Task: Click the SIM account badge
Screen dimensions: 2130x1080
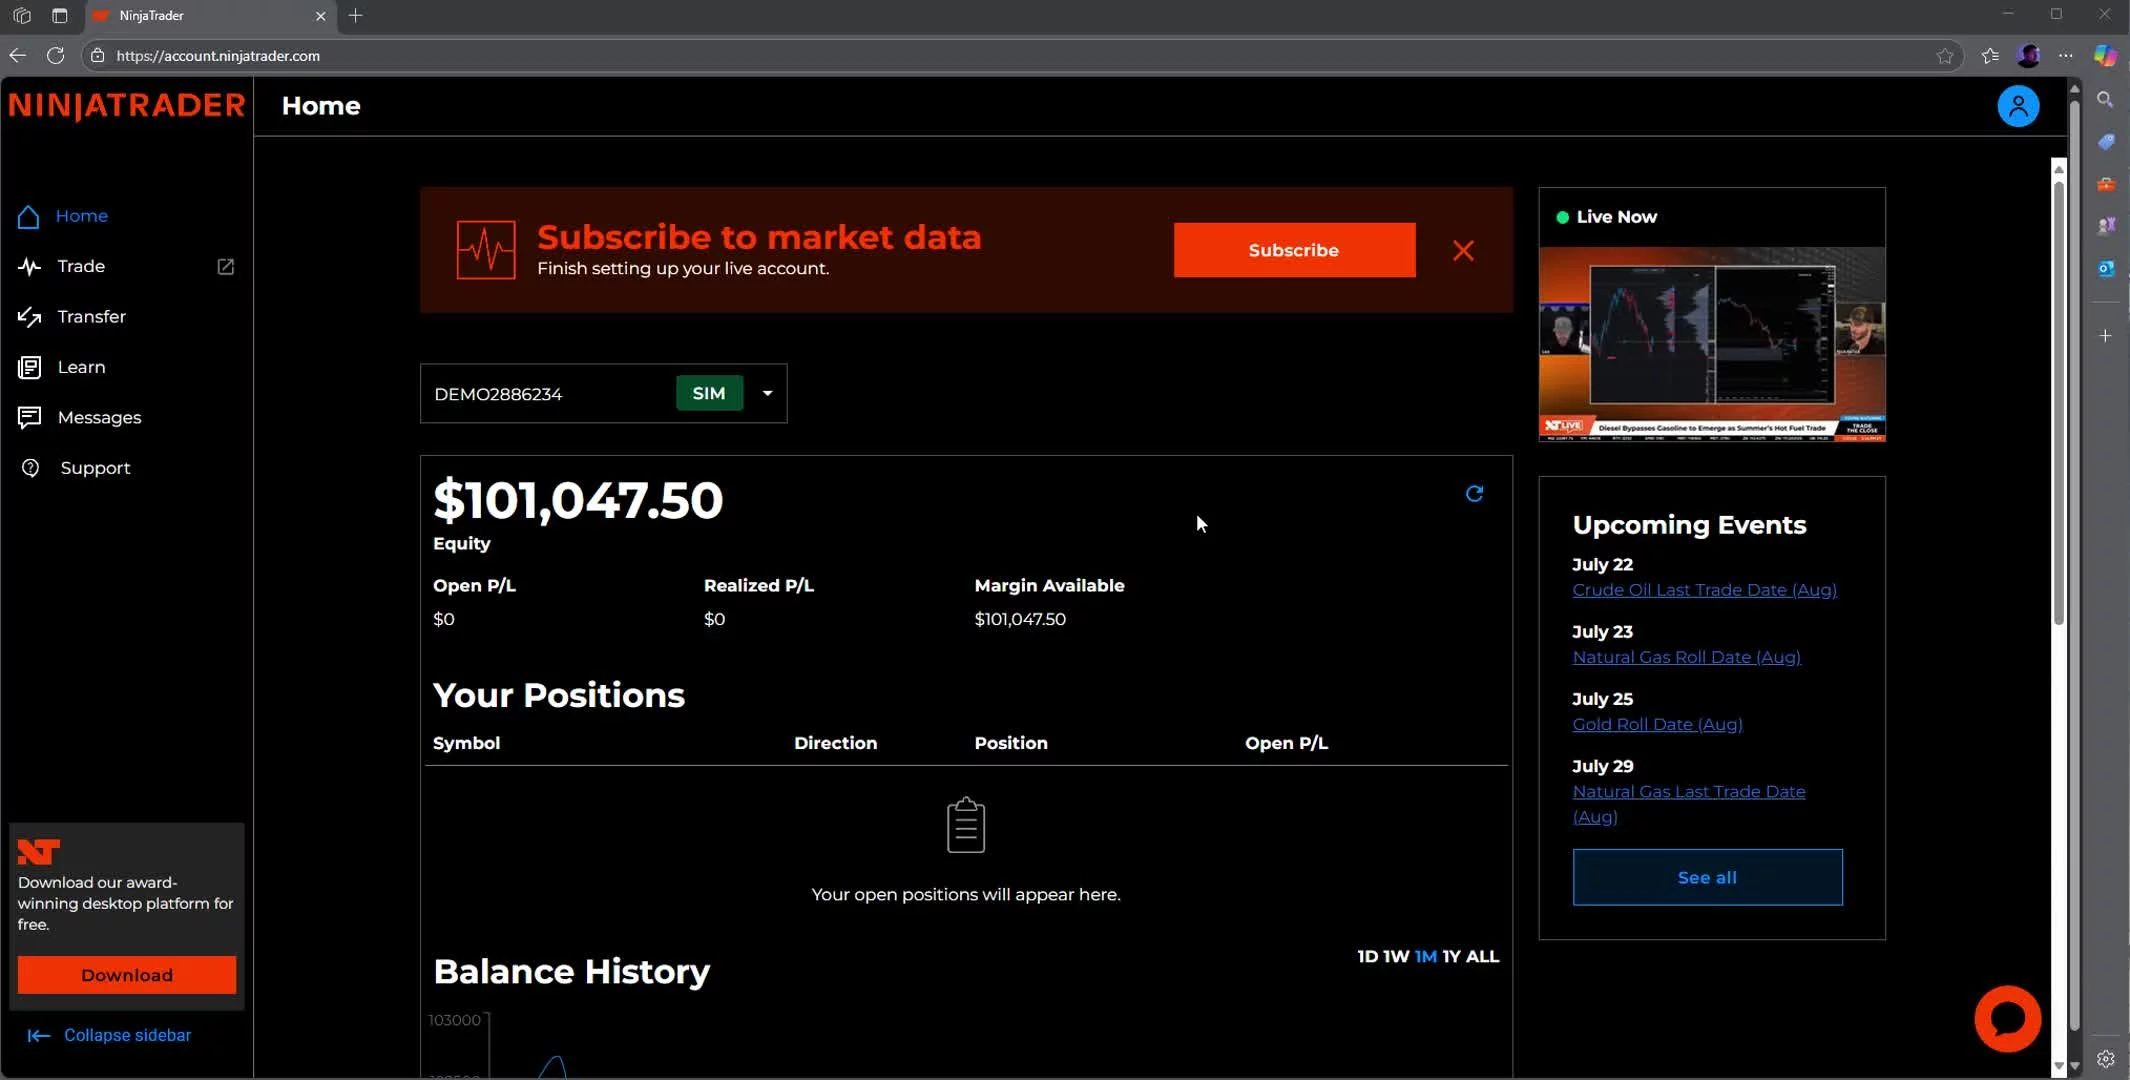Action: pos(709,393)
